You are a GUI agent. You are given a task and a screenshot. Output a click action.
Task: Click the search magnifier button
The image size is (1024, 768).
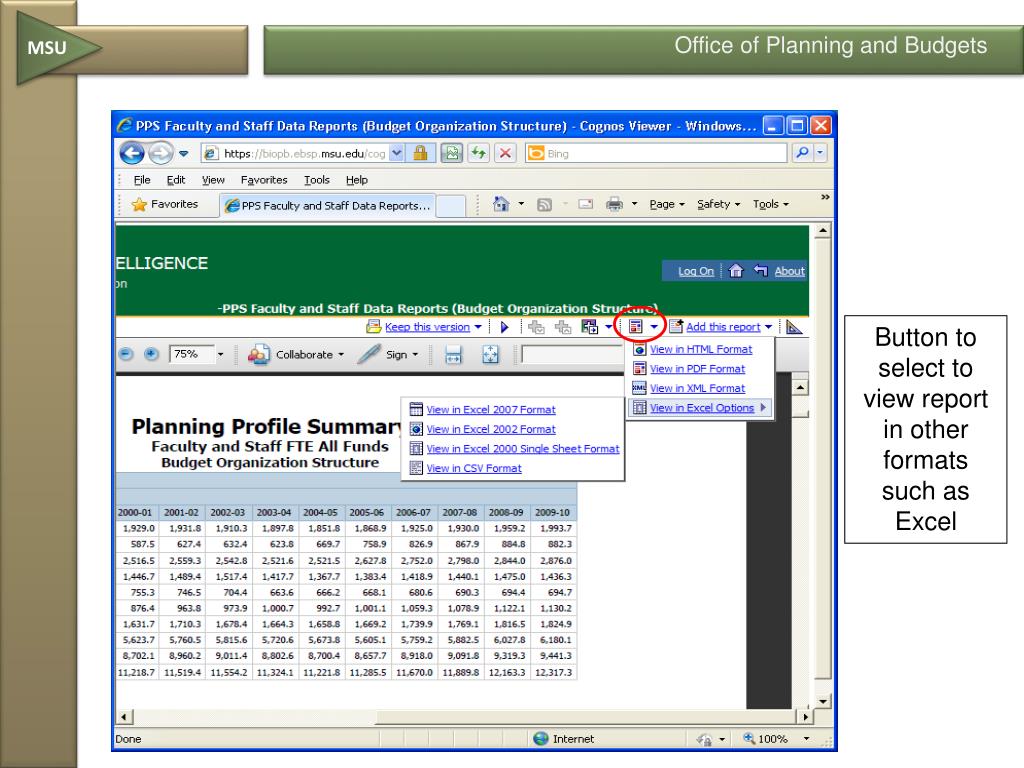click(x=803, y=153)
